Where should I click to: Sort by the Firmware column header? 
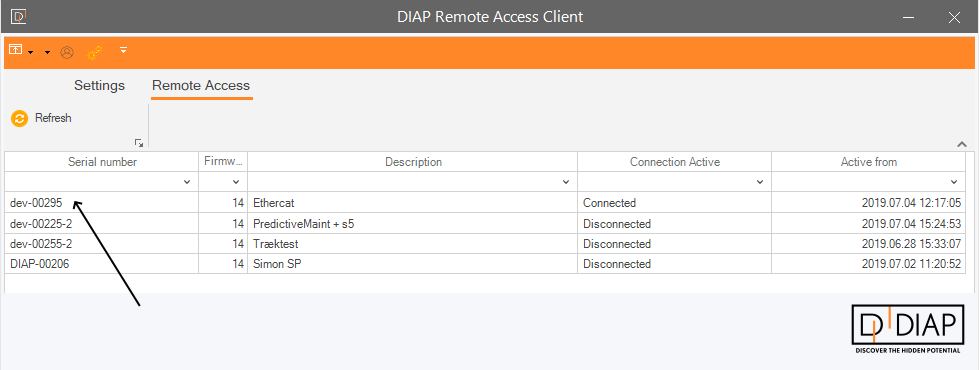pyautogui.click(x=223, y=162)
